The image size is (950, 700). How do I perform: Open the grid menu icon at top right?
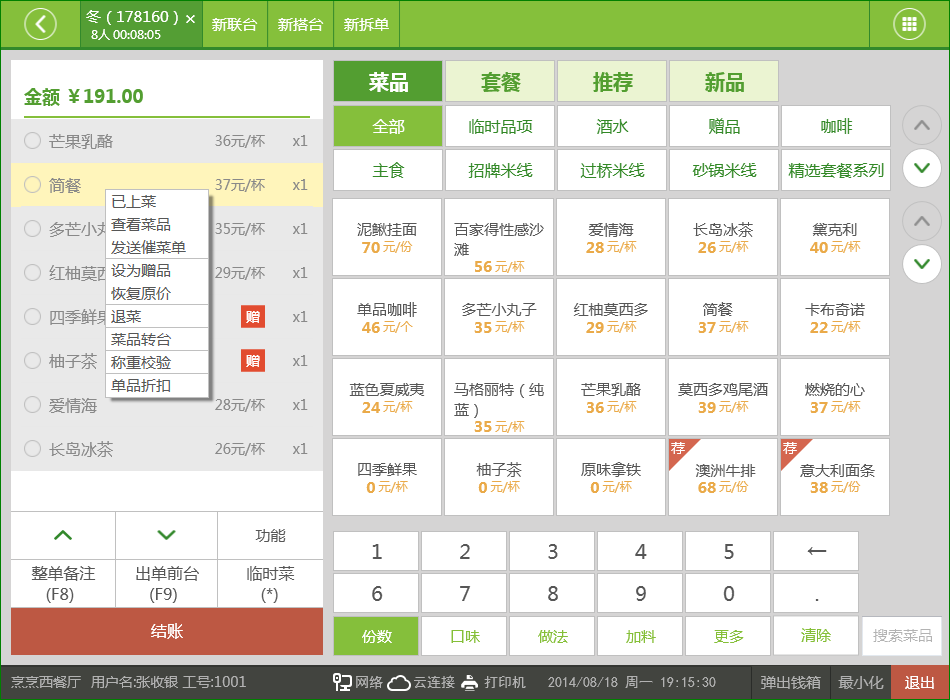click(909, 24)
